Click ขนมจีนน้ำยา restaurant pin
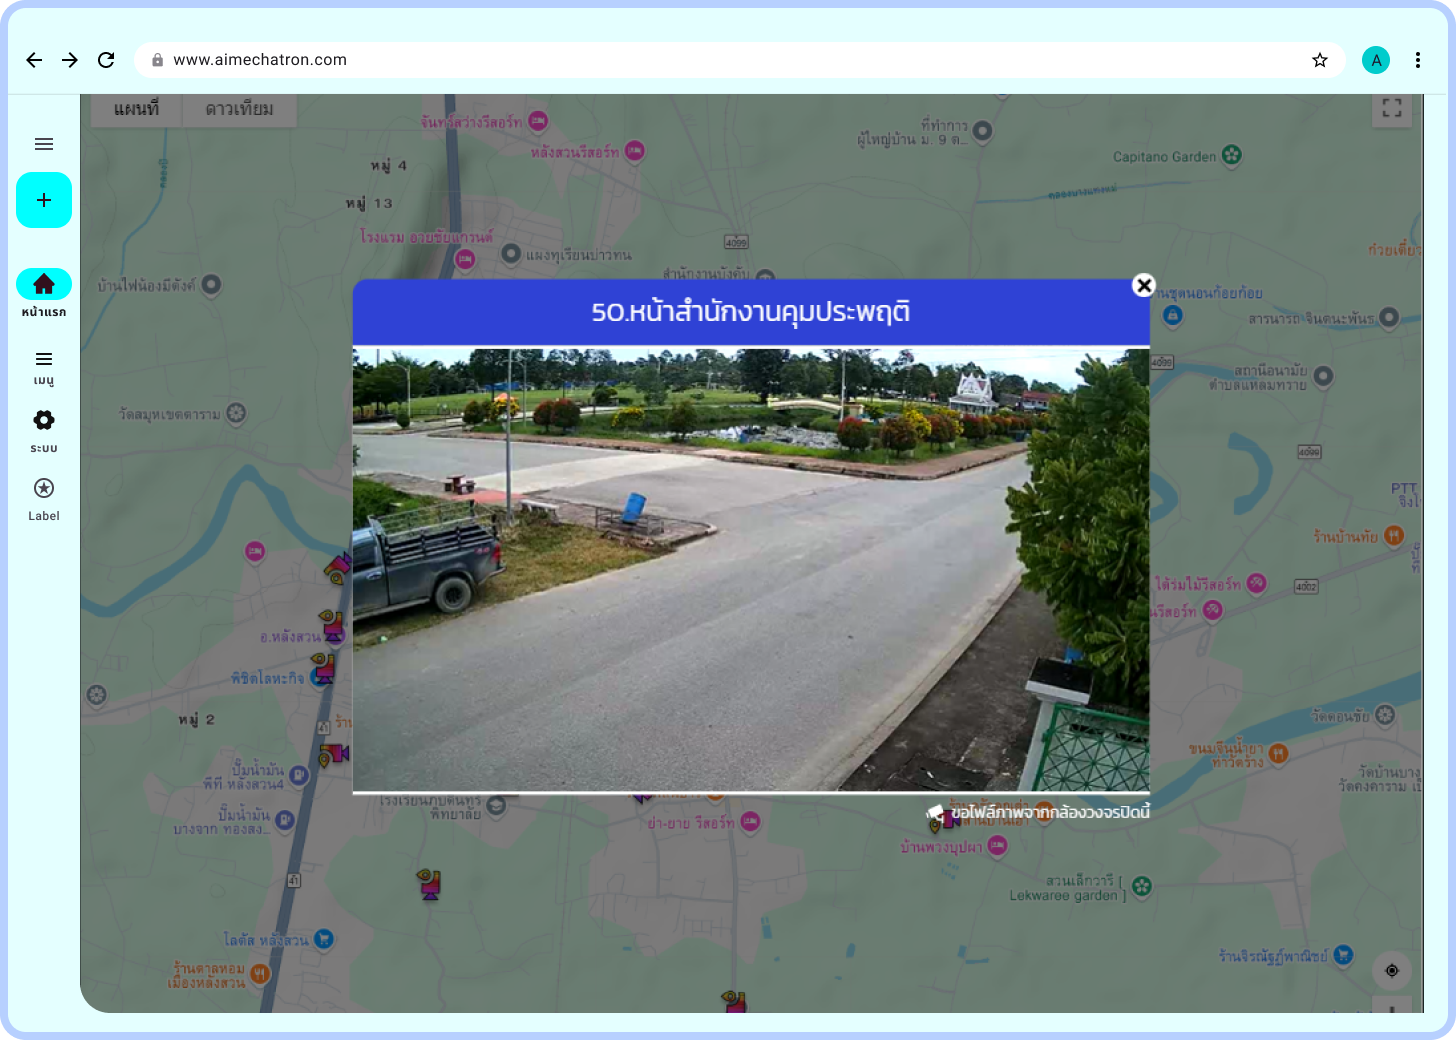The image size is (1456, 1040). (x=1278, y=753)
